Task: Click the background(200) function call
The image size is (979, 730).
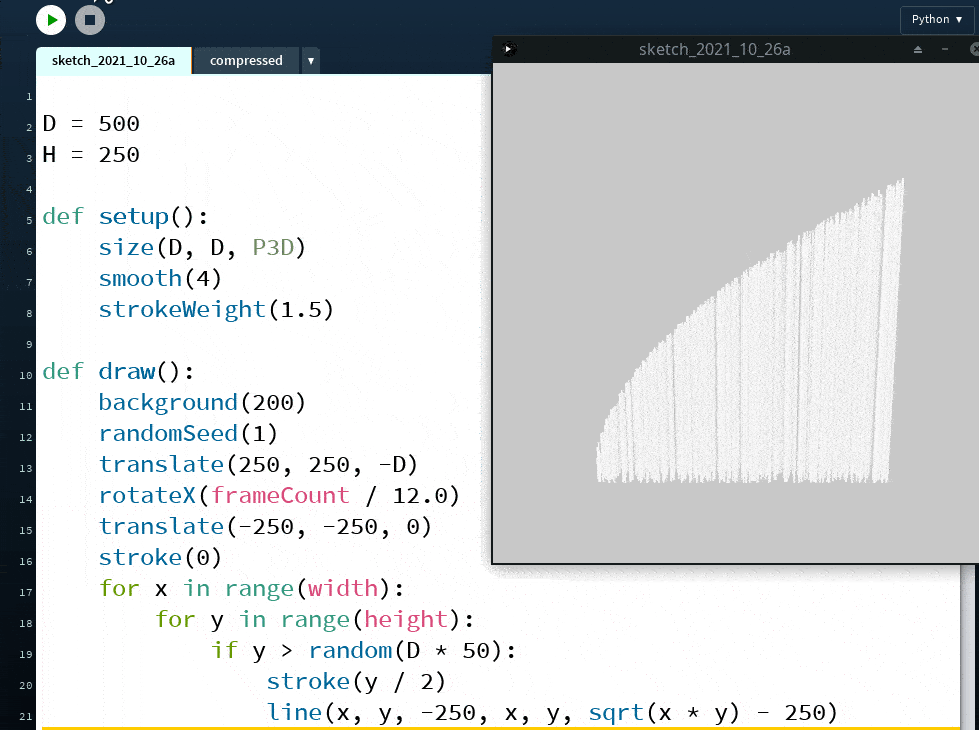Action: coord(201,403)
